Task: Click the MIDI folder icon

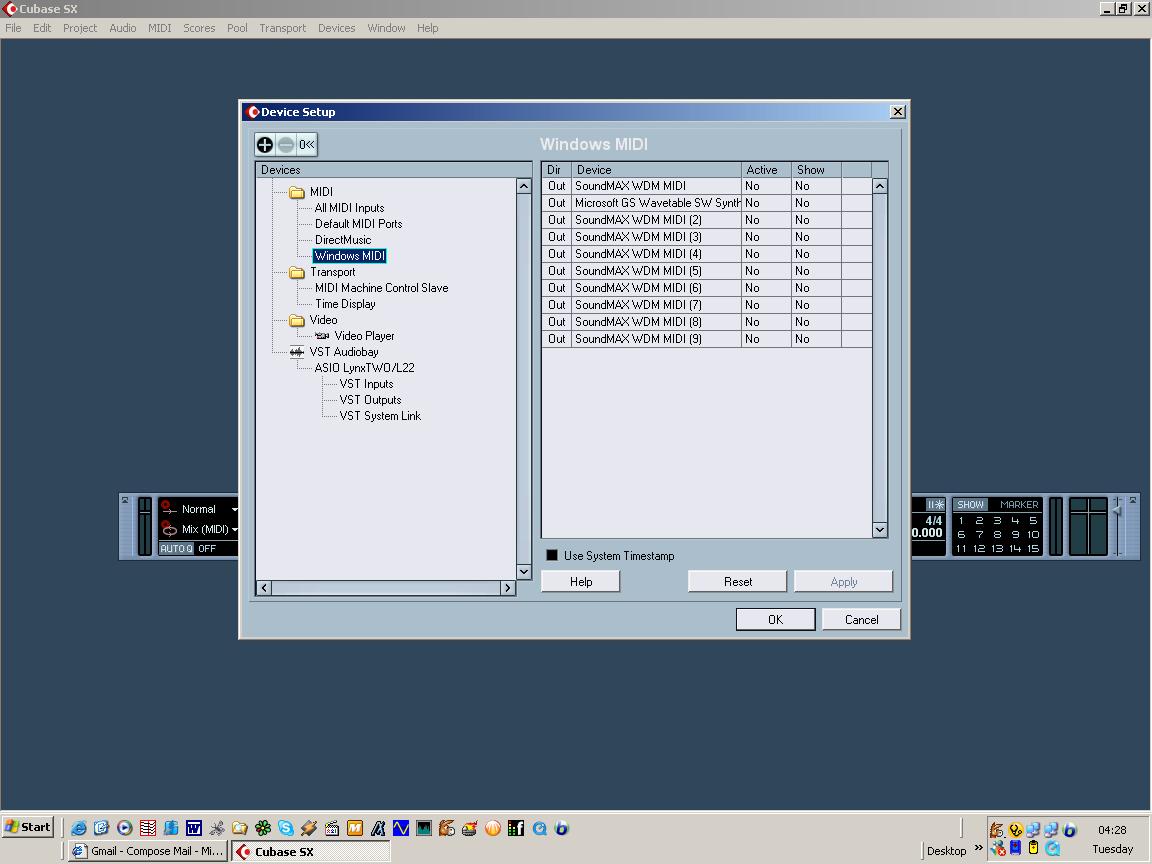Action: click(x=297, y=192)
